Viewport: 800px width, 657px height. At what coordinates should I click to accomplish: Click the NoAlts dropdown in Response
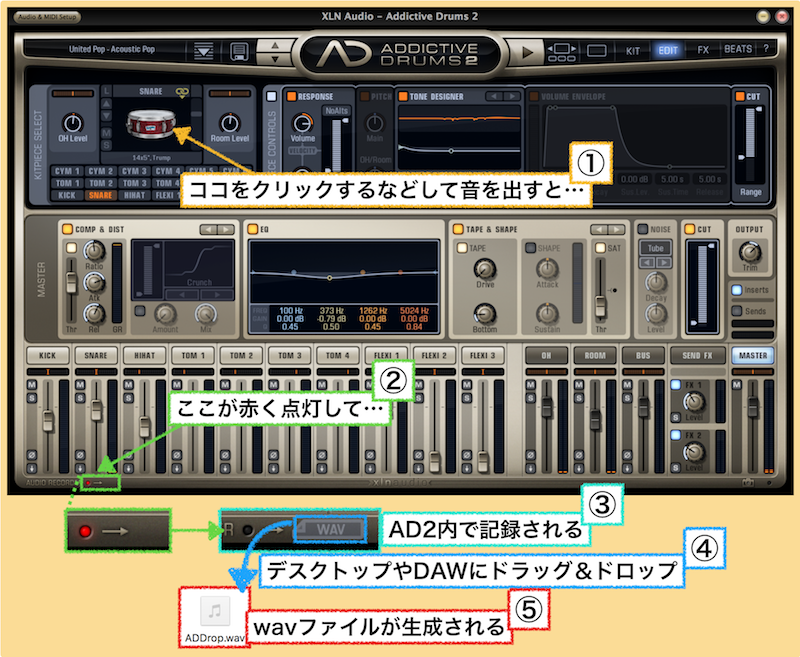coord(336,111)
